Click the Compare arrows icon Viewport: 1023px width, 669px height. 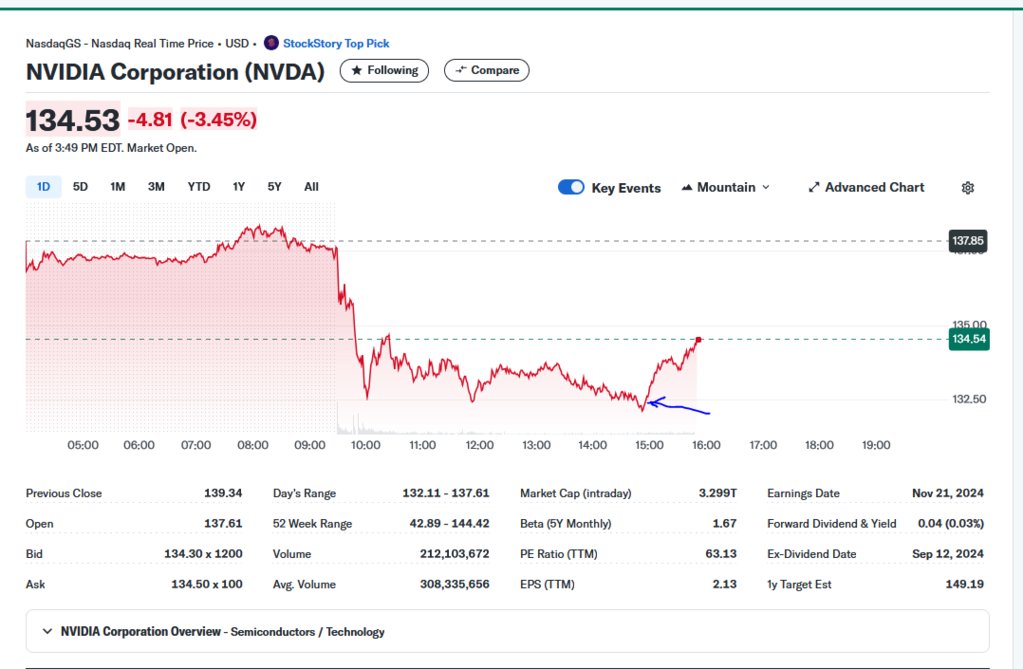461,70
